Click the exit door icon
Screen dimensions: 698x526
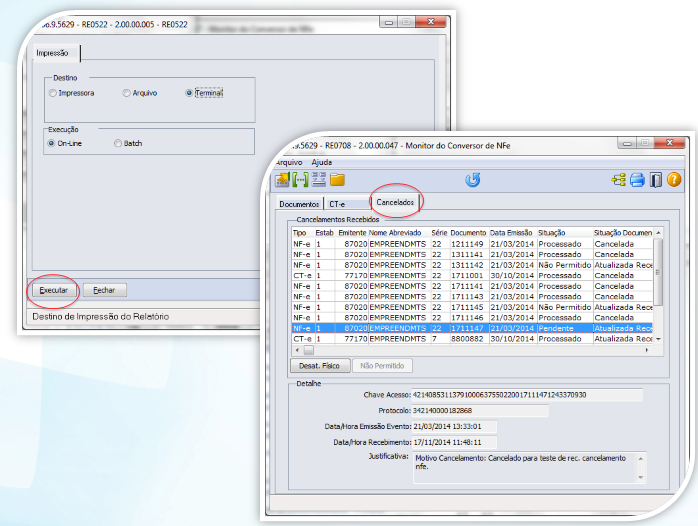[656, 180]
